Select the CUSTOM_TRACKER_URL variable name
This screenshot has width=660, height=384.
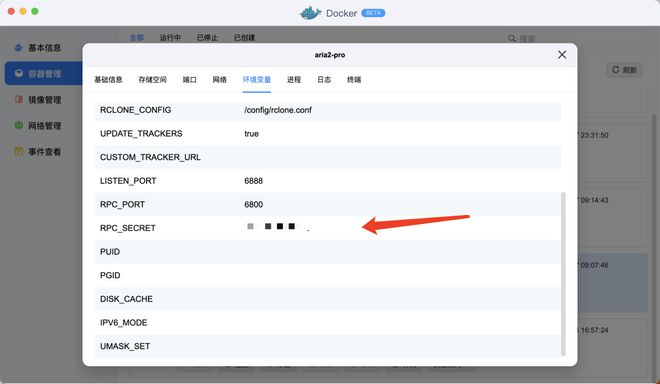point(150,157)
